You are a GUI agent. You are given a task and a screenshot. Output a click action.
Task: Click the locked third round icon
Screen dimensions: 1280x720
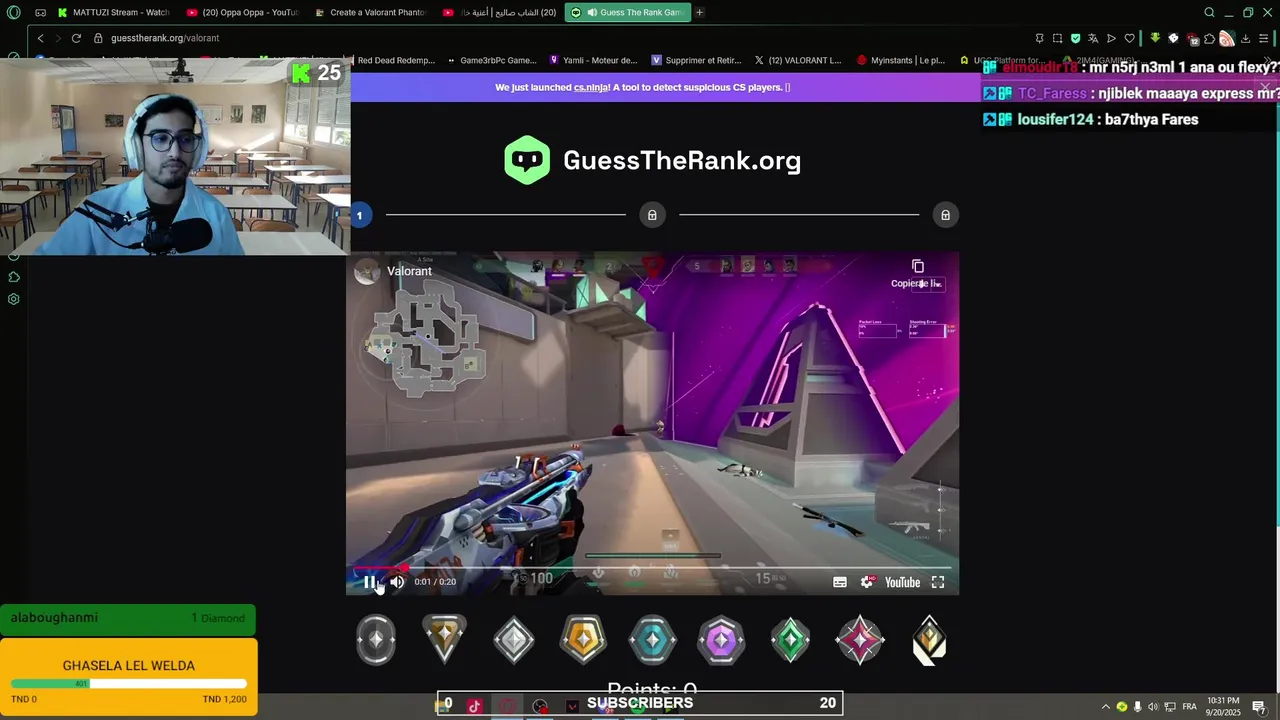point(945,215)
